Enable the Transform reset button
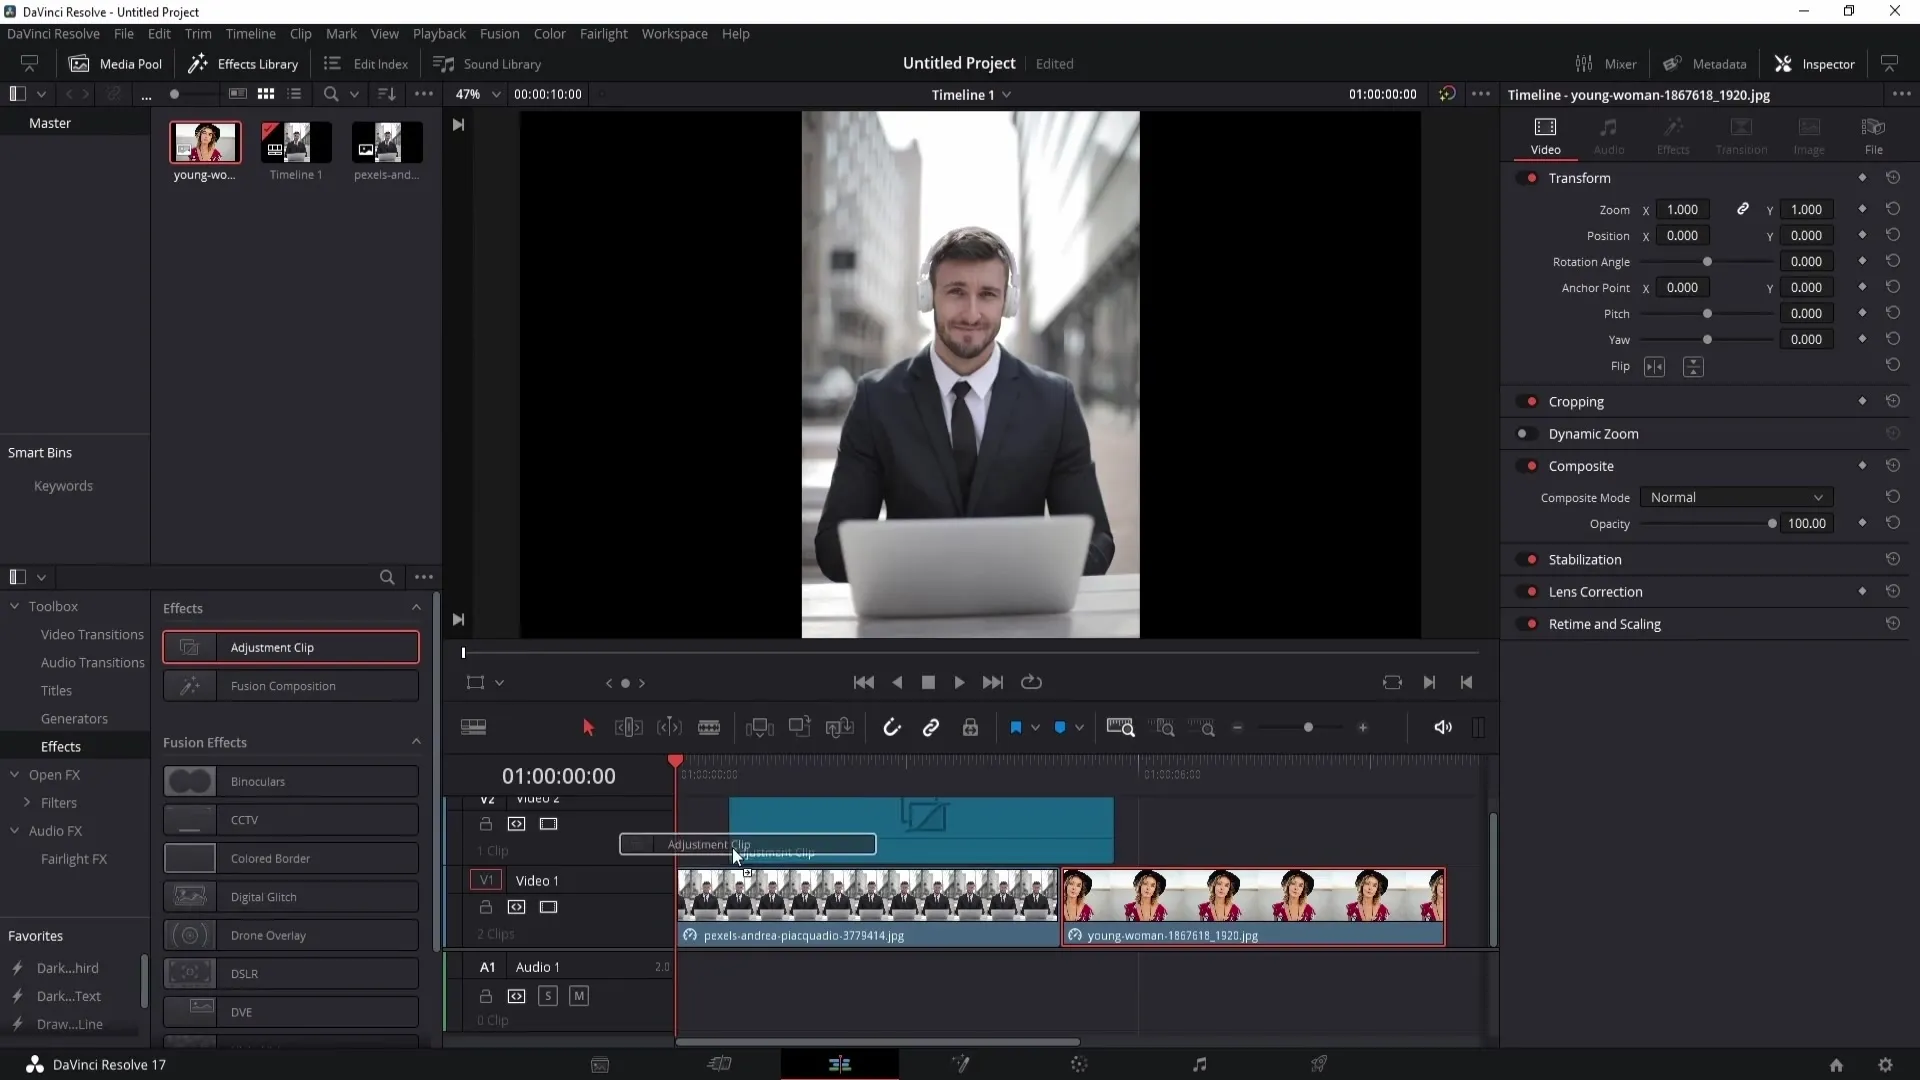1920x1080 pixels. pos(1894,177)
